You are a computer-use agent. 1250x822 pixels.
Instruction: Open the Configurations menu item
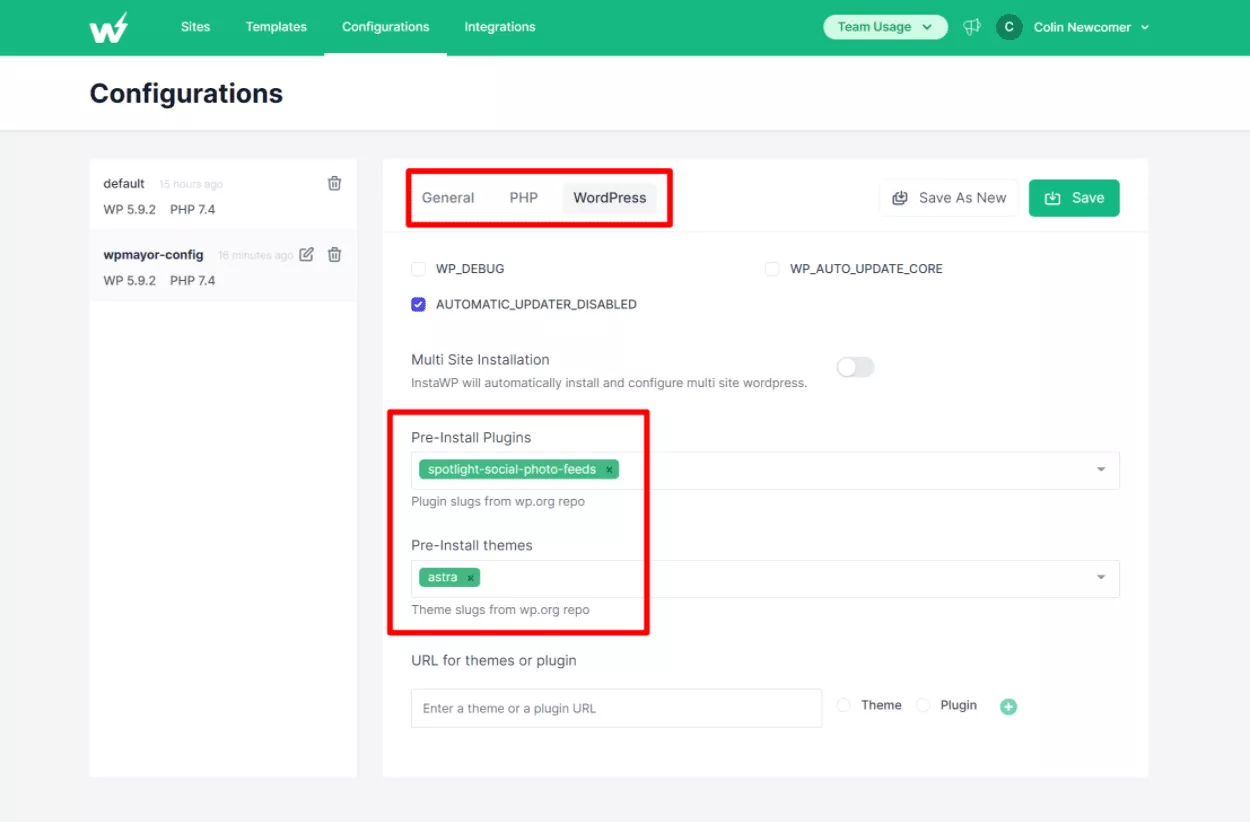(x=385, y=27)
